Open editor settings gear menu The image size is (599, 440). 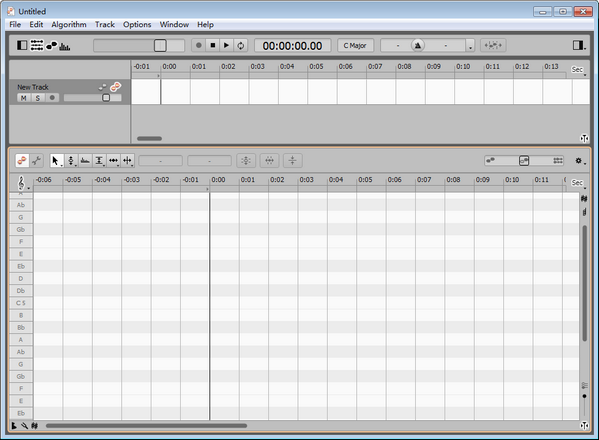tap(579, 161)
